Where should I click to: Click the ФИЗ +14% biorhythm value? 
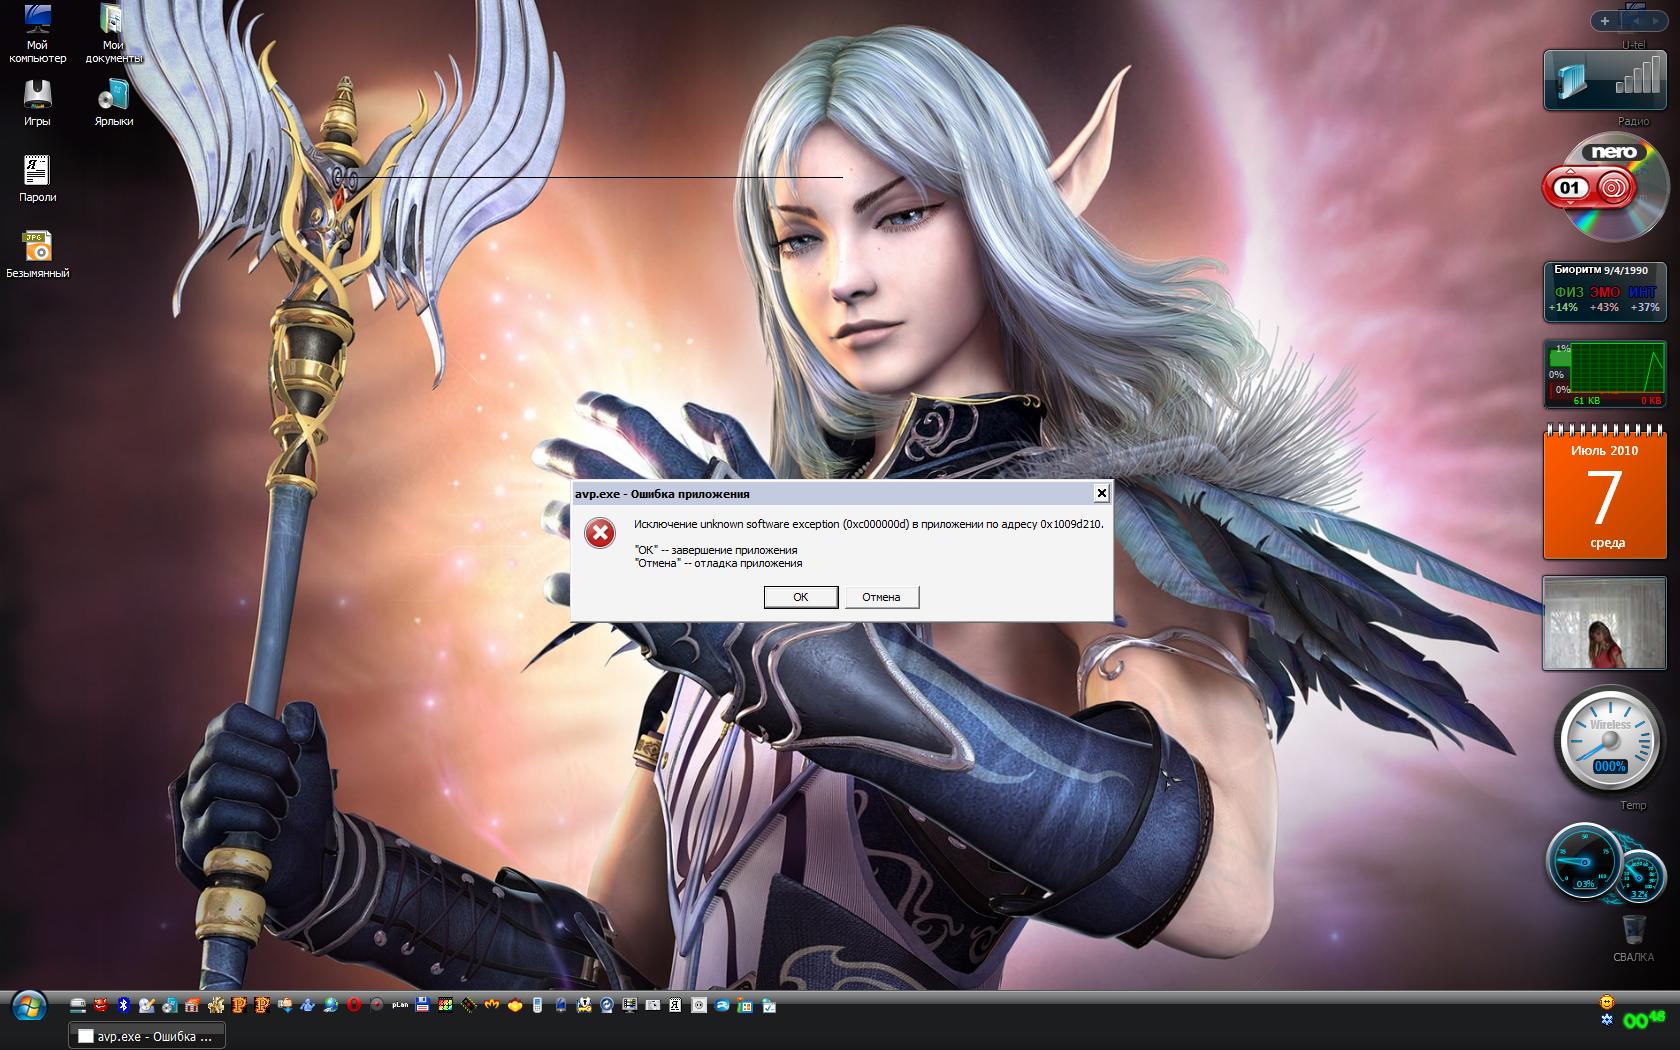click(x=1564, y=299)
